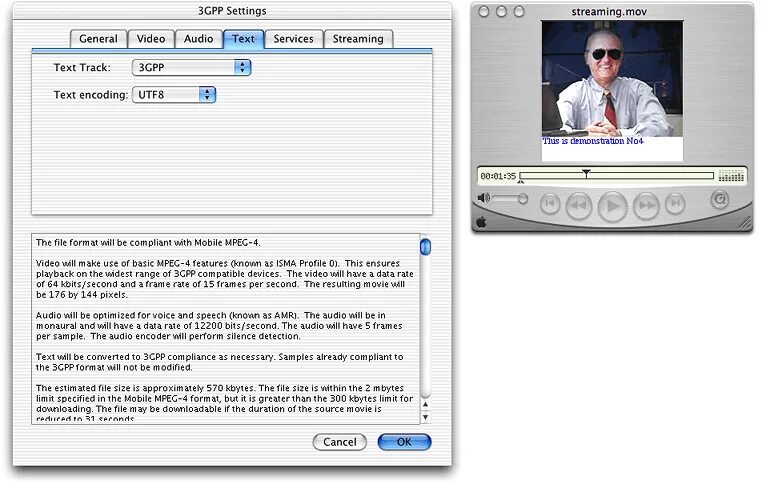Click the rewind button in streaming.mov player

tap(579, 206)
